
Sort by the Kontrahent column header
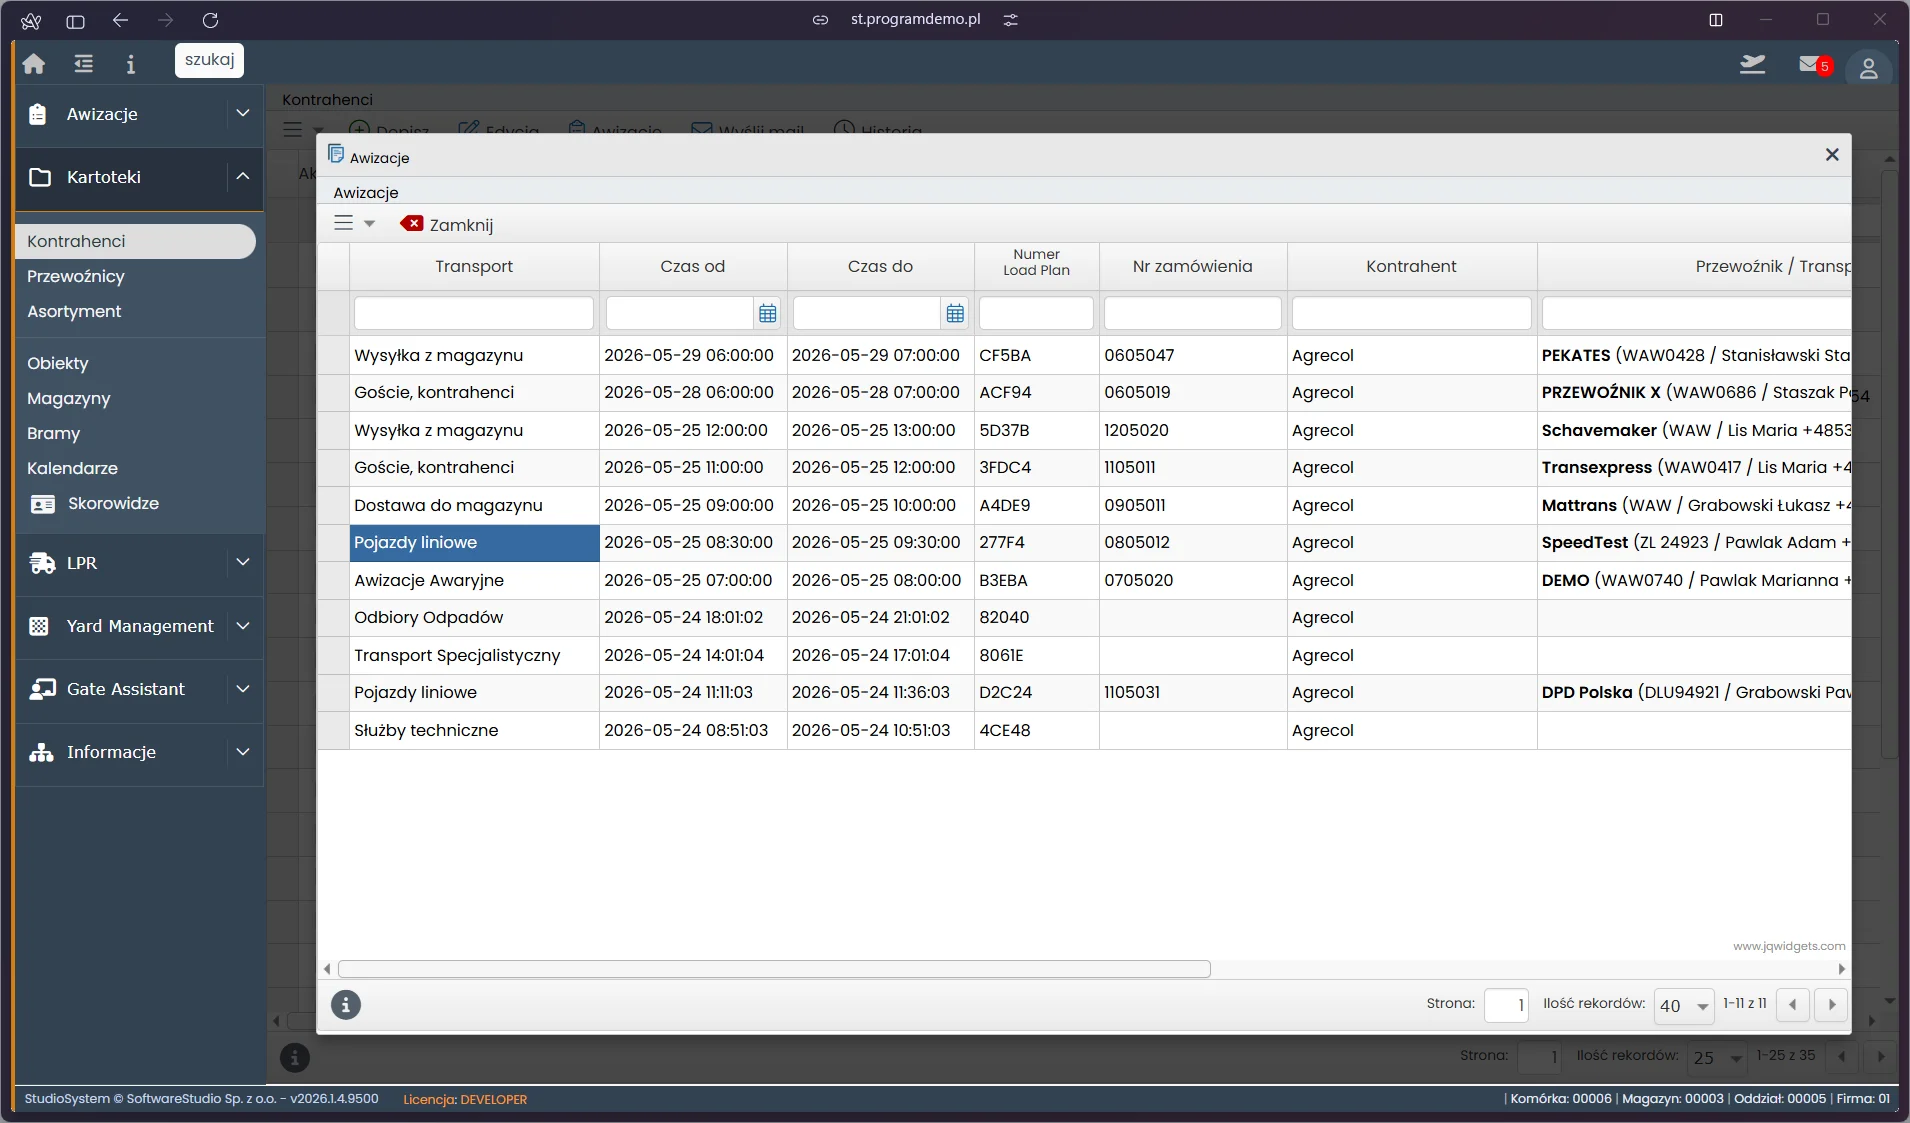click(x=1411, y=266)
